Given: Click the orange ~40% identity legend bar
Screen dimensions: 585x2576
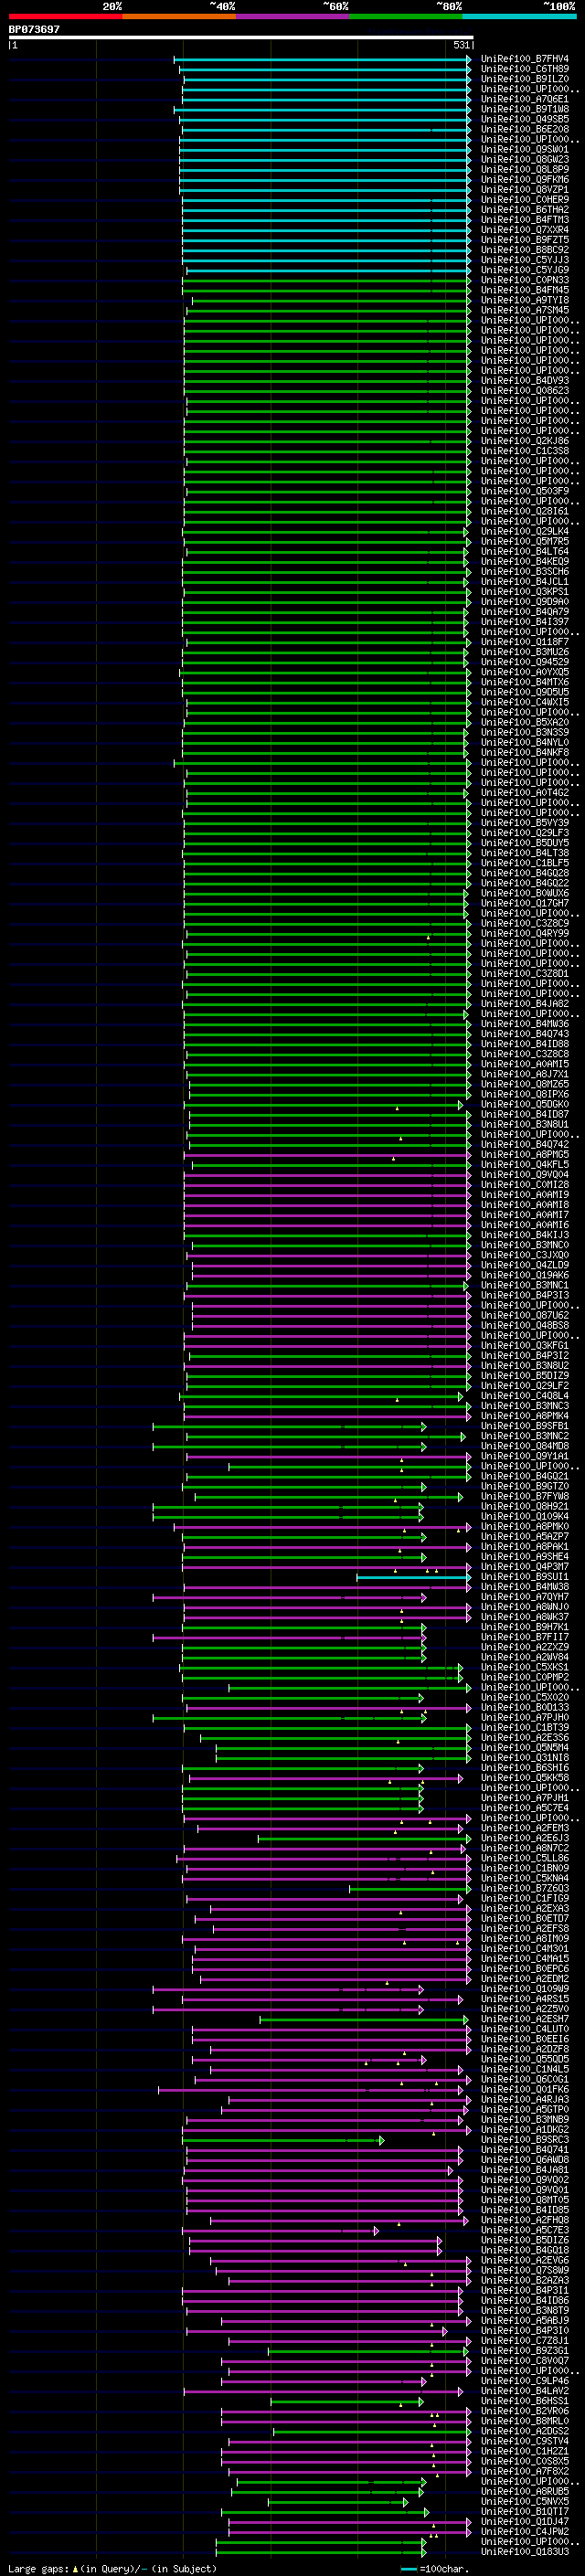Looking at the screenshot, I should 179,16.
